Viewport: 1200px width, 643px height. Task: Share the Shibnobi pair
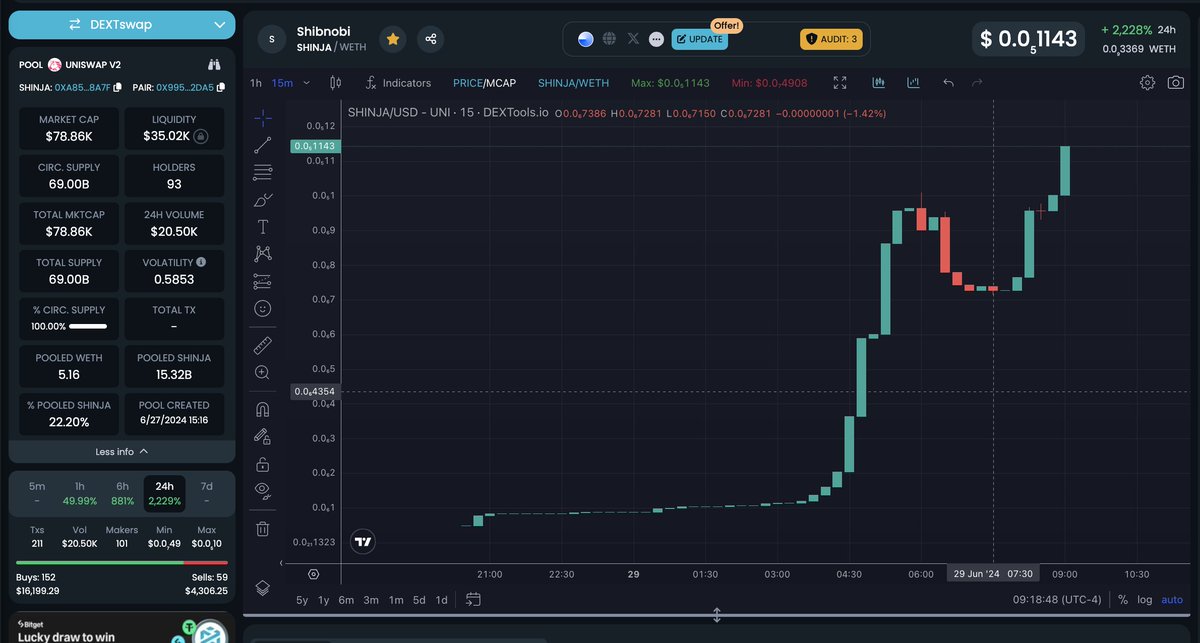431,39
